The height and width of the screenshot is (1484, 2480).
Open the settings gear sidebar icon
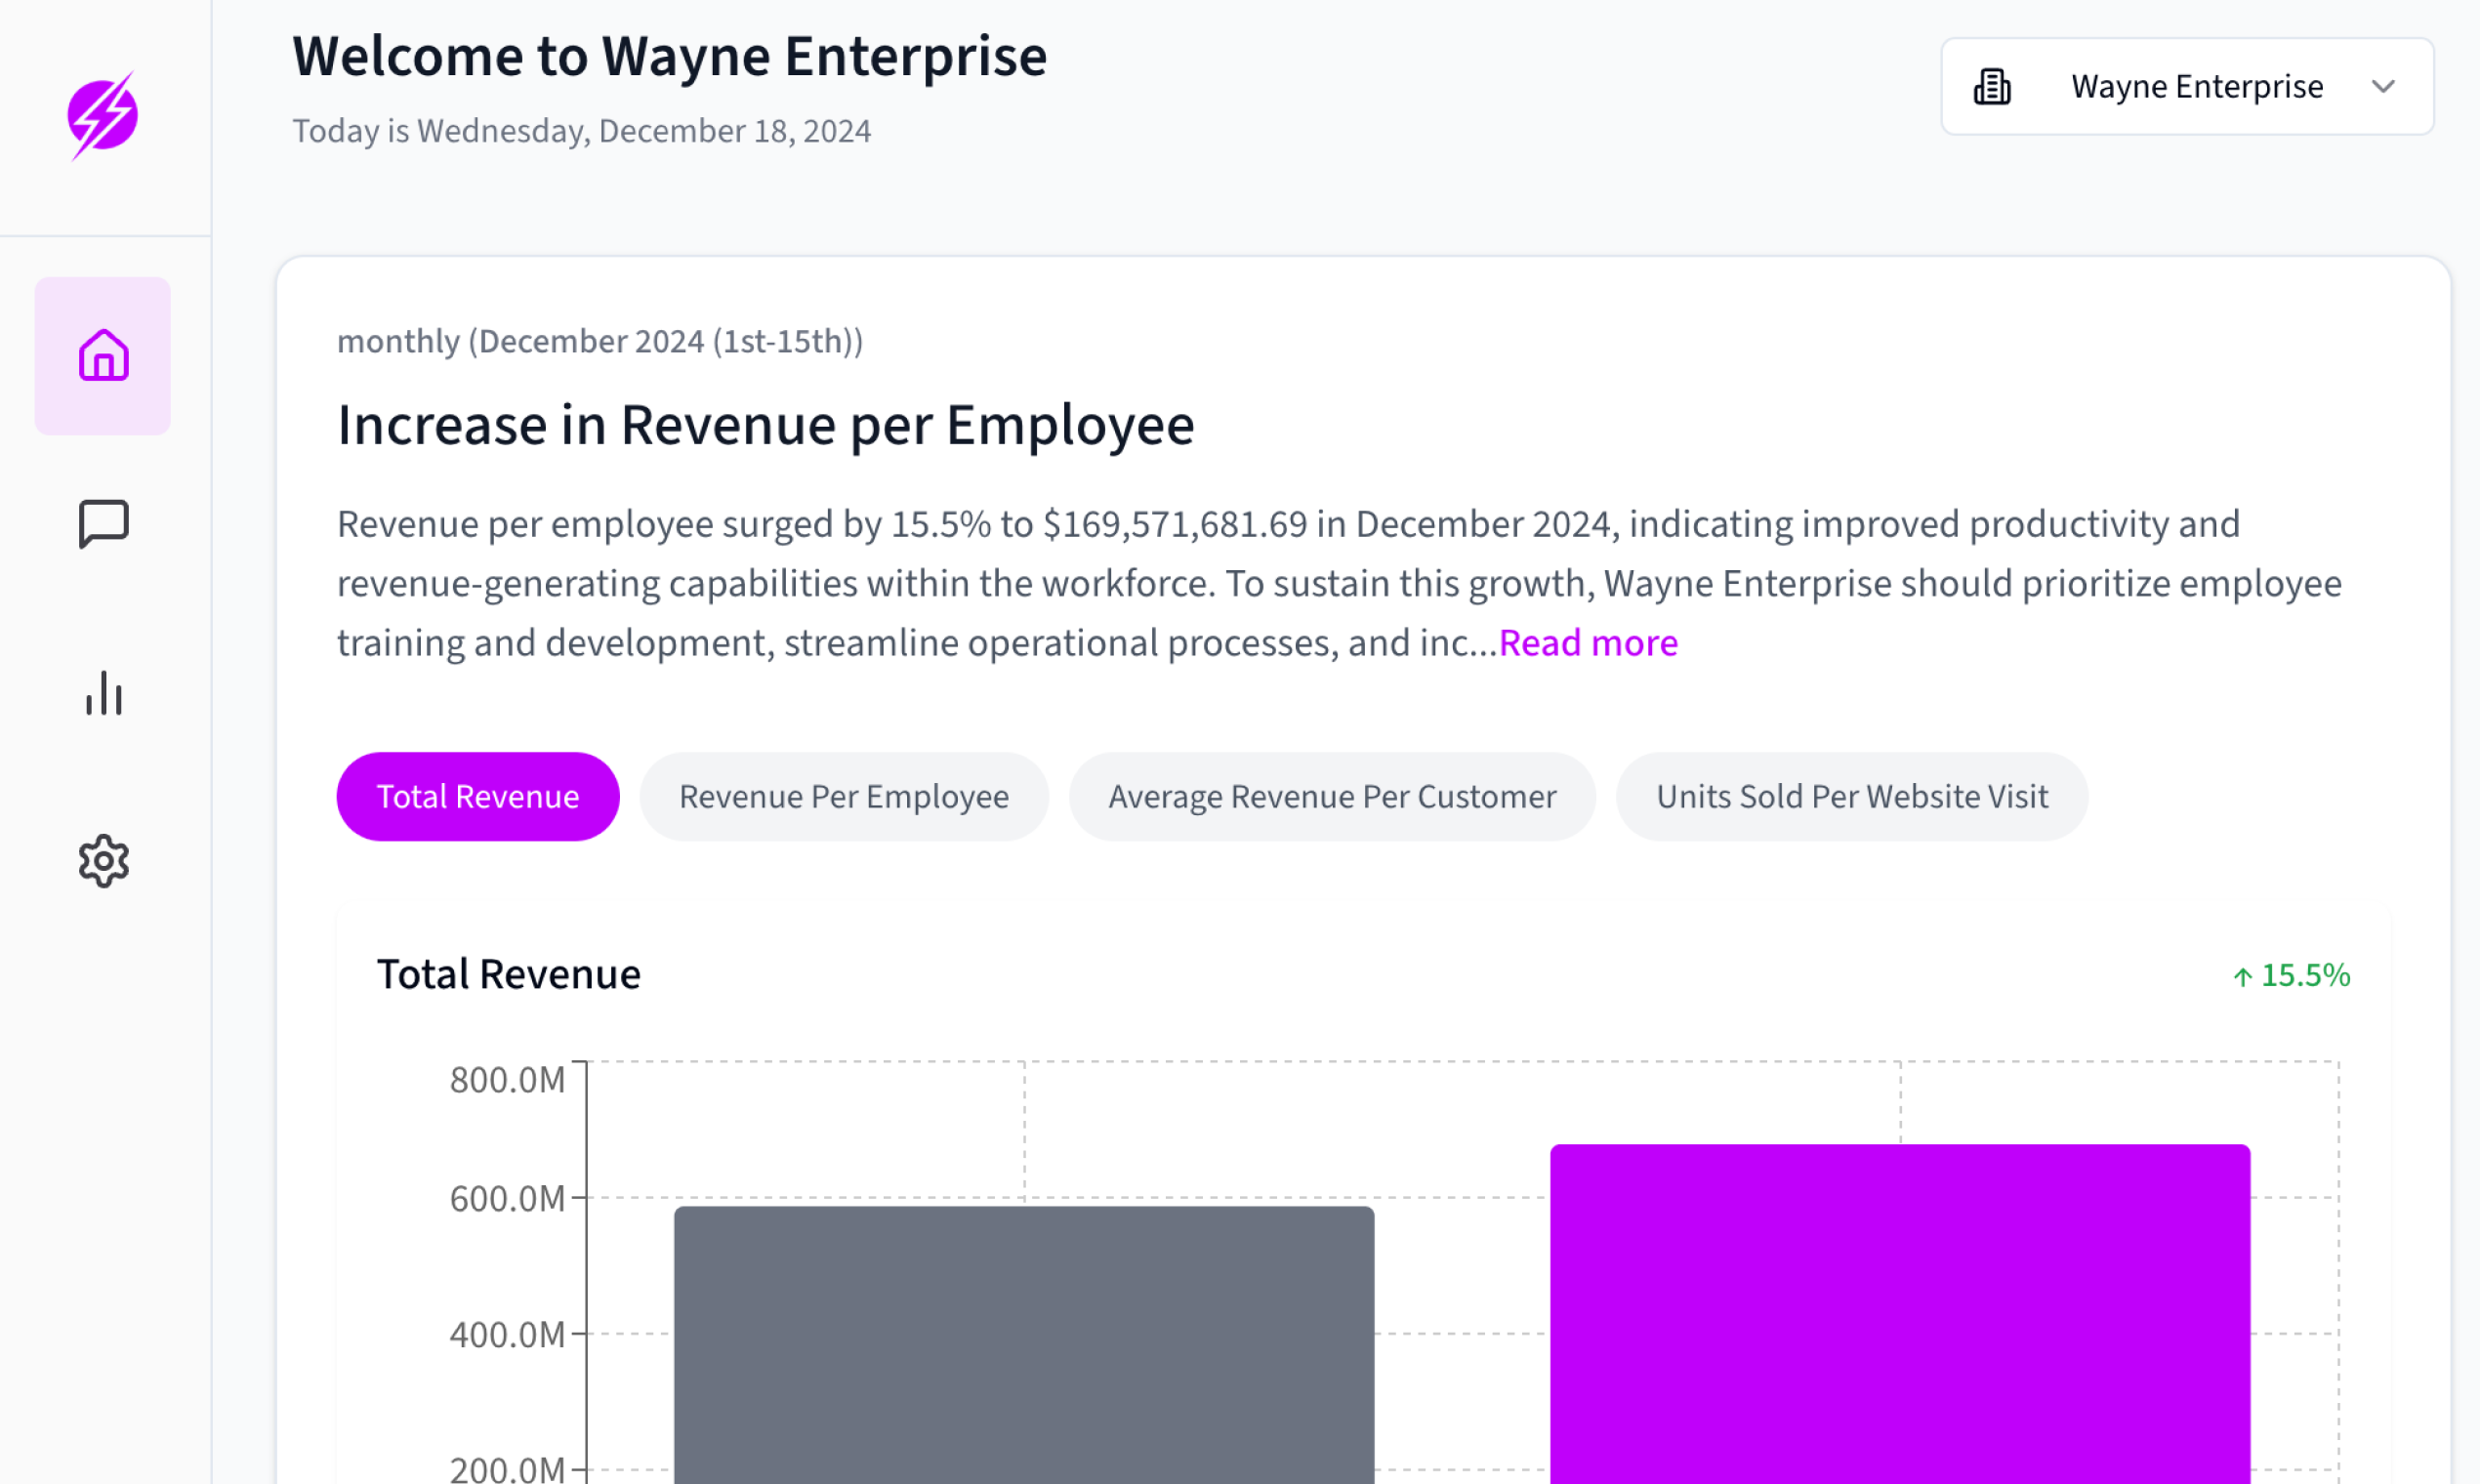coord(103,861)
